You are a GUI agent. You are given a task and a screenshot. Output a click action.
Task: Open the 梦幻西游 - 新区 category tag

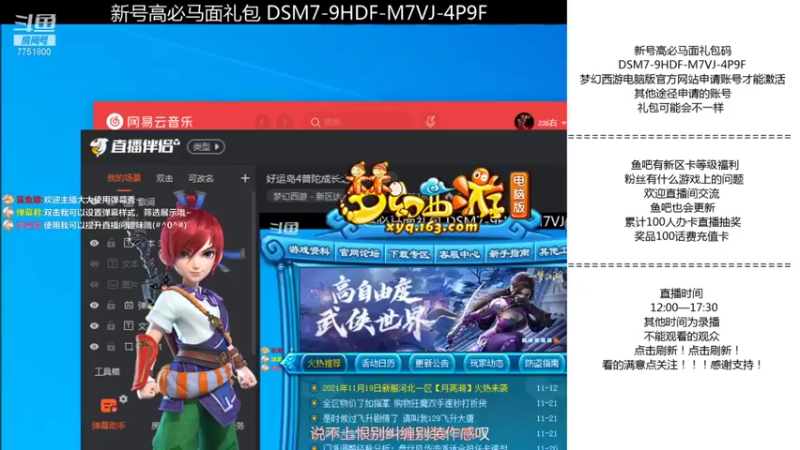pyautogui.click(x=306, y=196)
